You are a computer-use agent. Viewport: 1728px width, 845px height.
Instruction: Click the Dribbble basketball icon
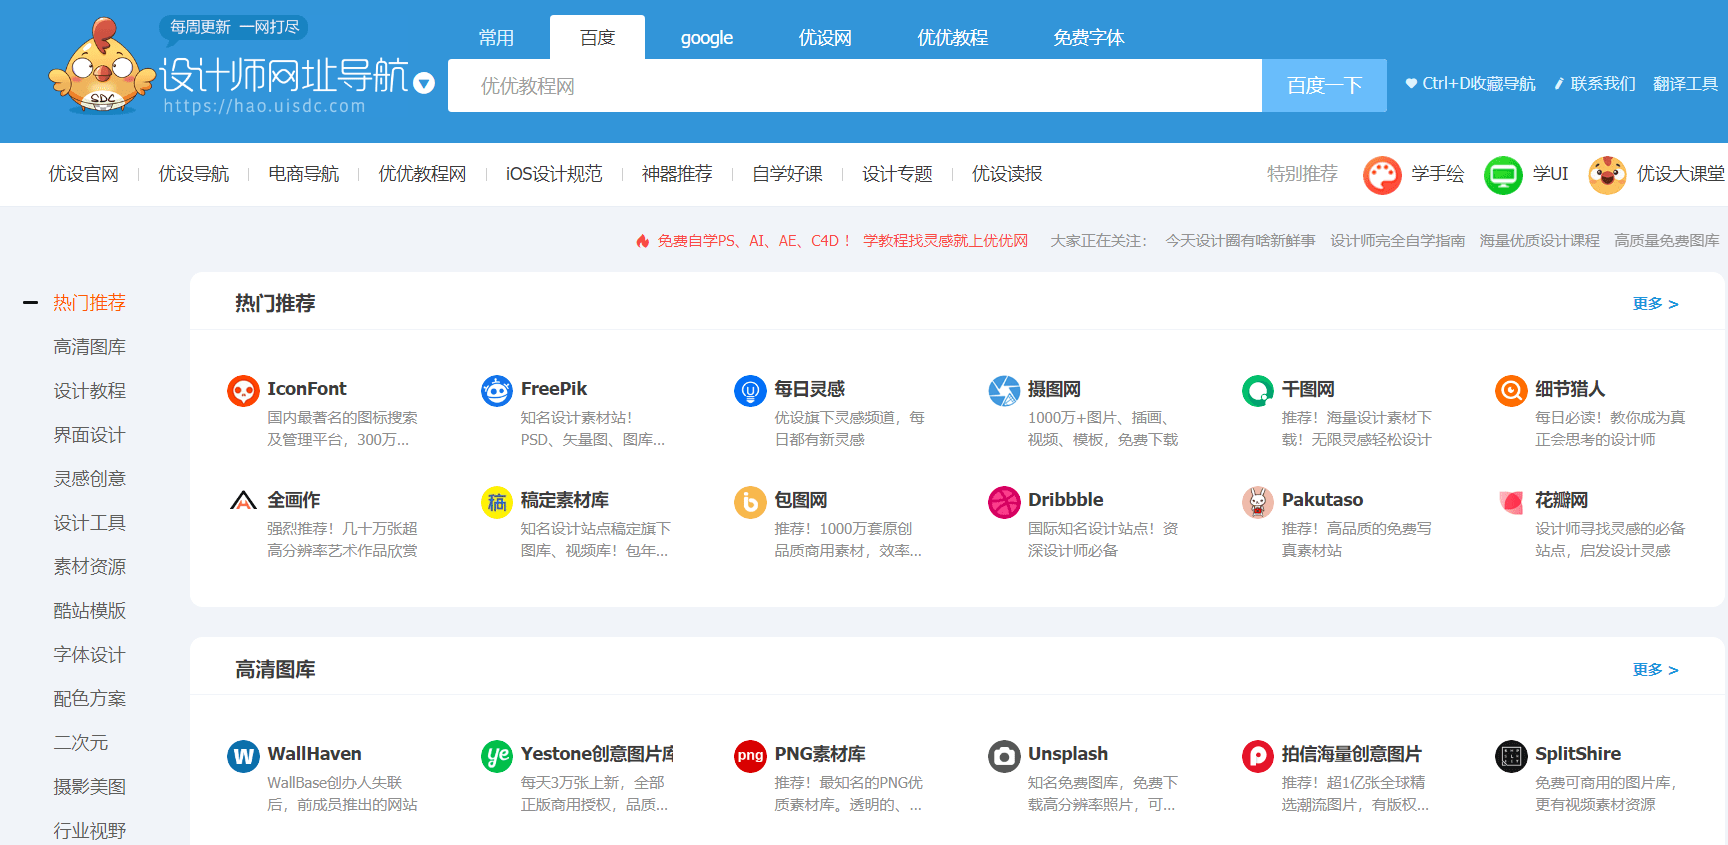point(1004,502)
